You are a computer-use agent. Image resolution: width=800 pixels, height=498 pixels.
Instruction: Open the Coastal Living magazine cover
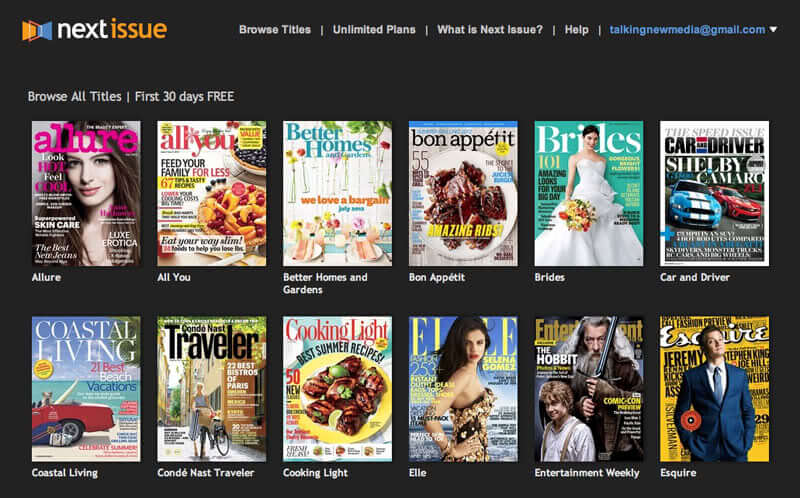(x=86, y=389)
